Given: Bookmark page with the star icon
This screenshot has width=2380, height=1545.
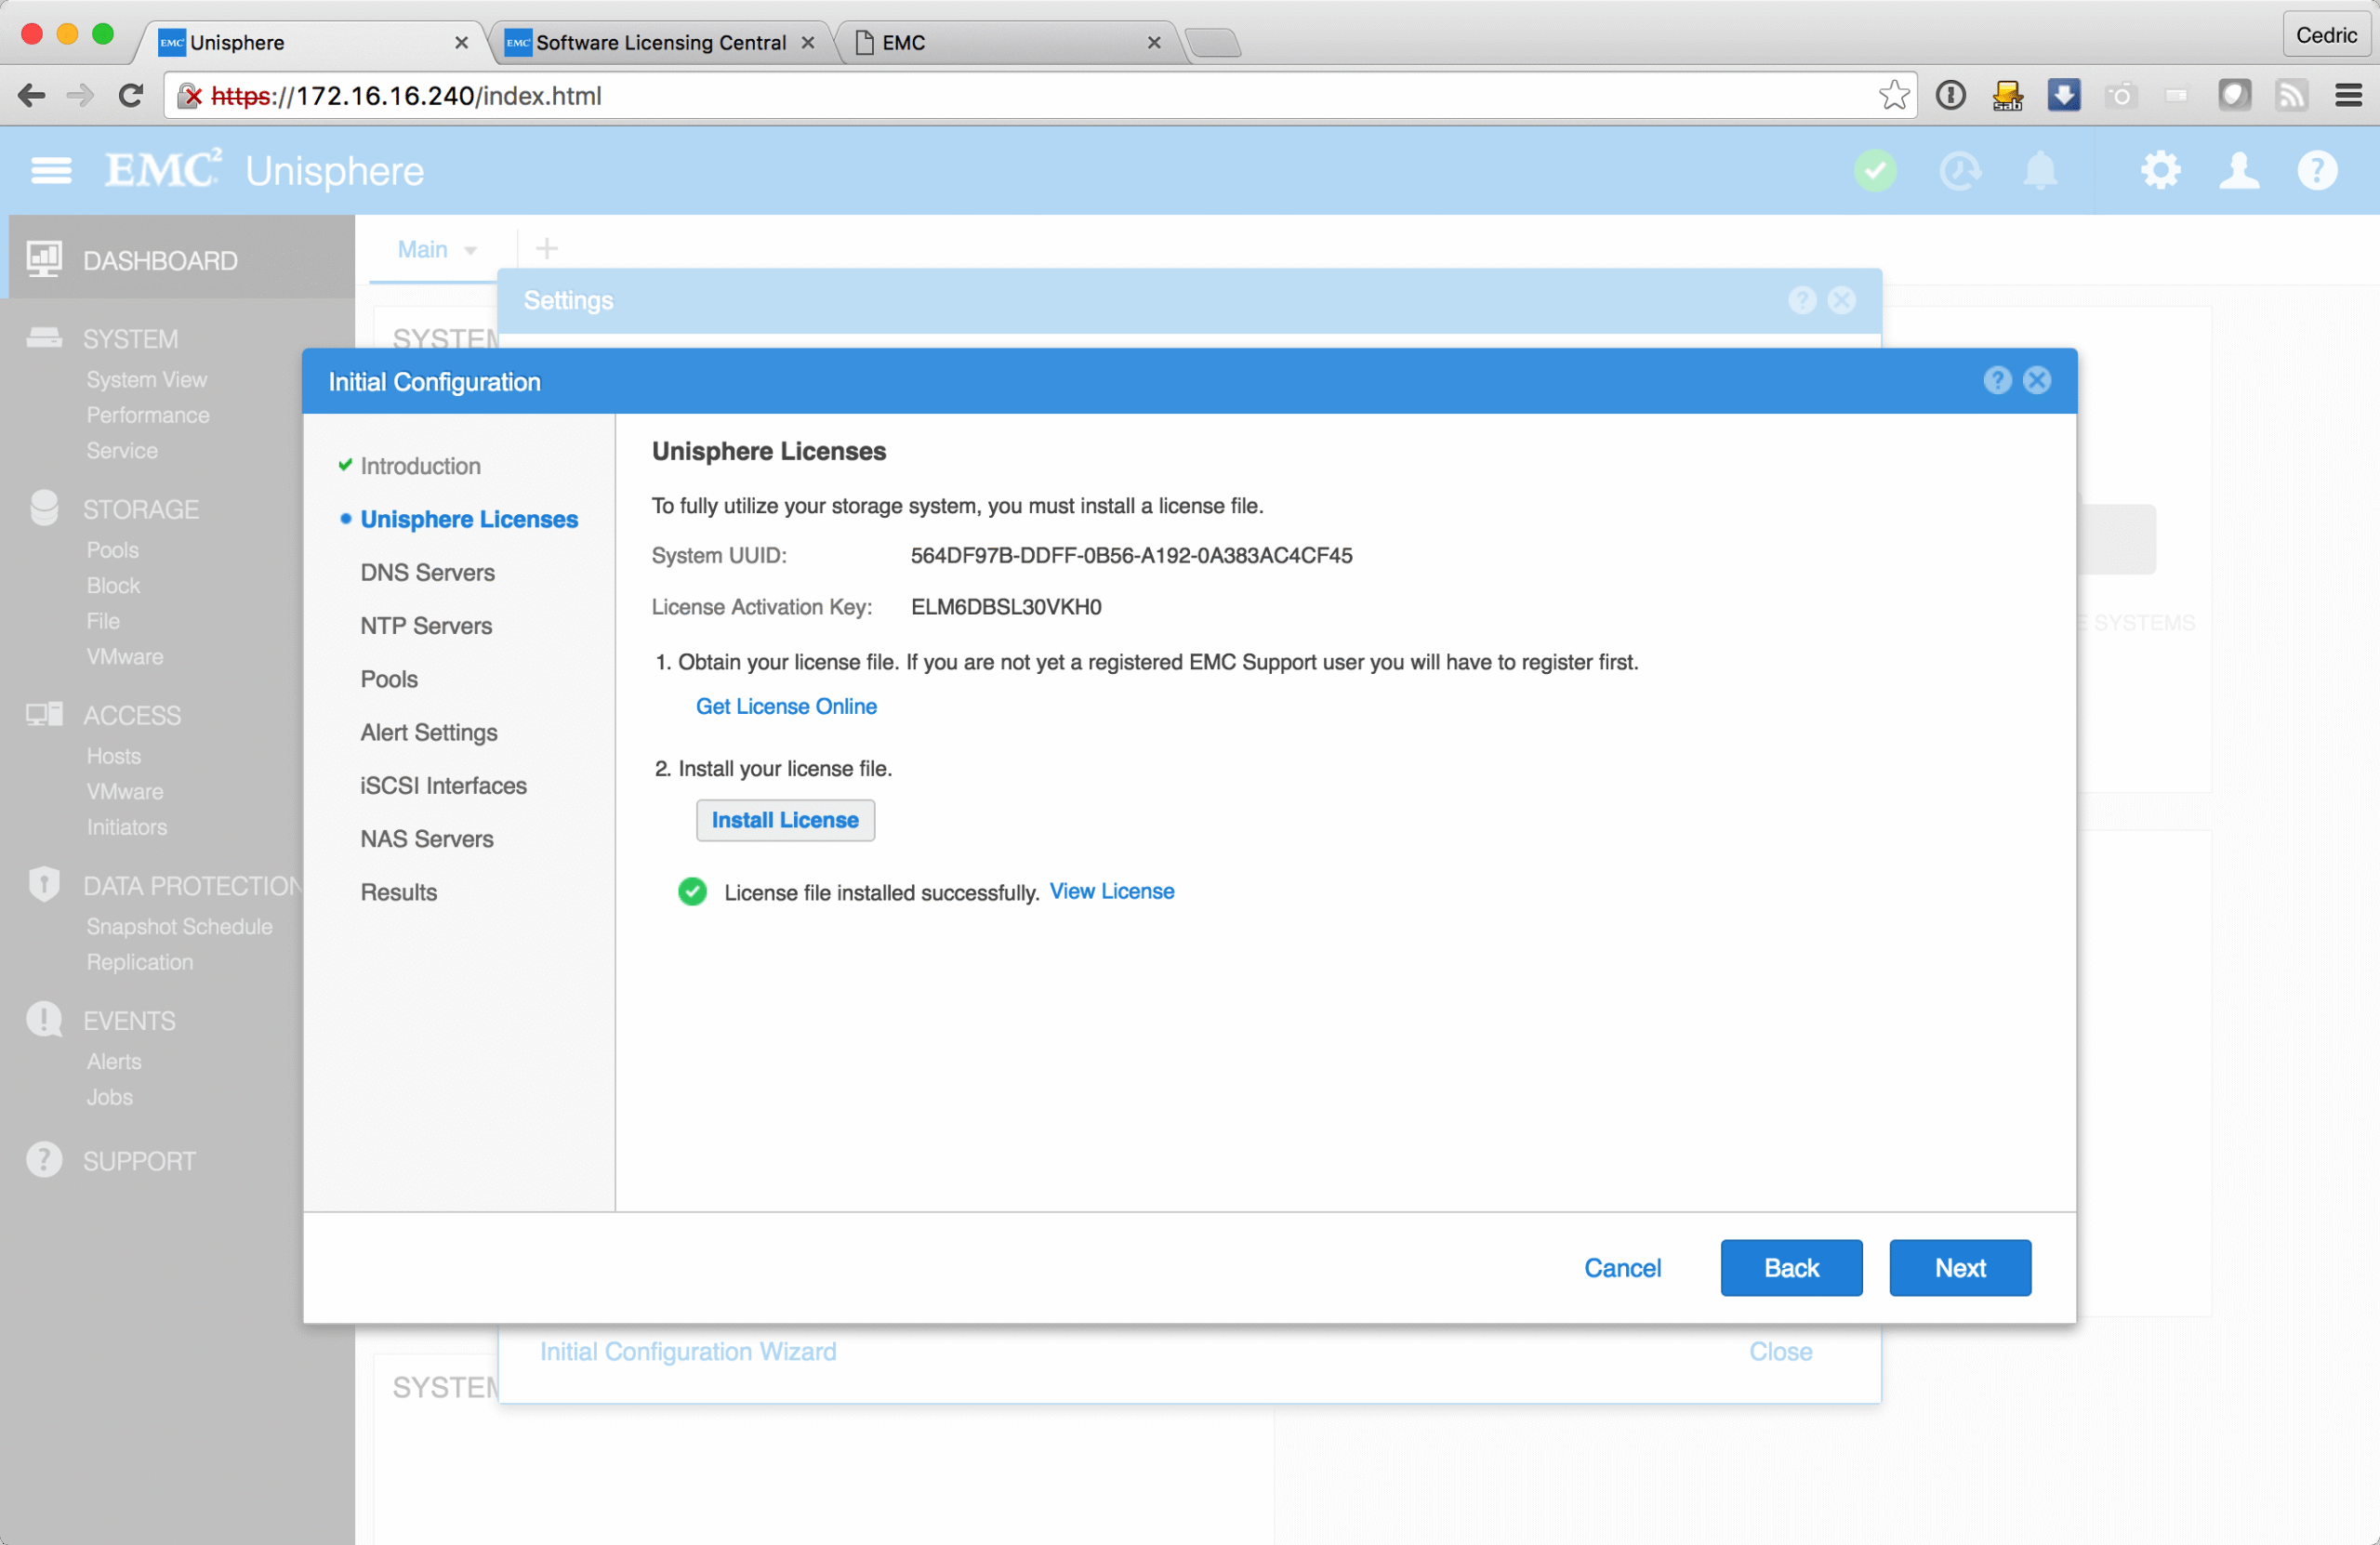Looking at the screenshot, I should (x=1893, y=96).
